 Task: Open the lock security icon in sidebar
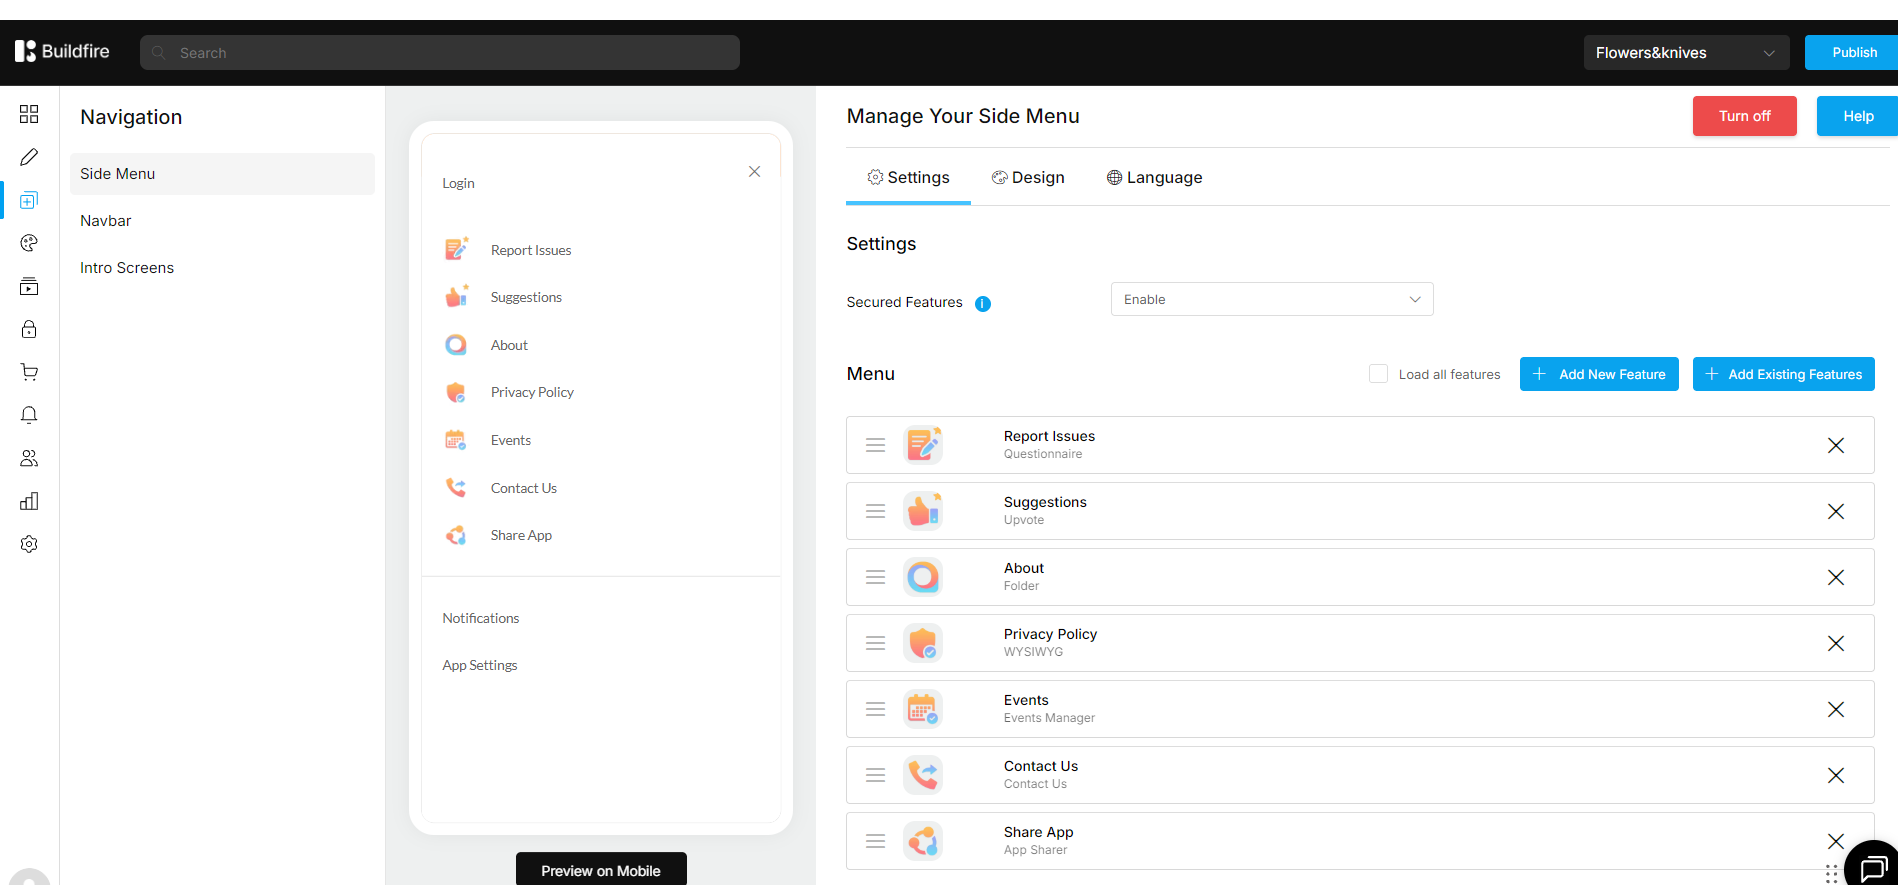point(29,329)
